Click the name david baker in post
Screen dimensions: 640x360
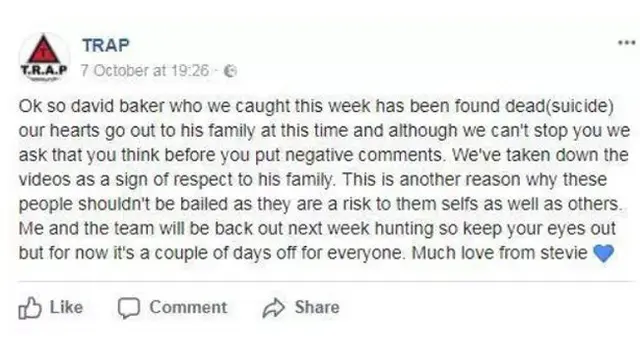pos(118,106)
